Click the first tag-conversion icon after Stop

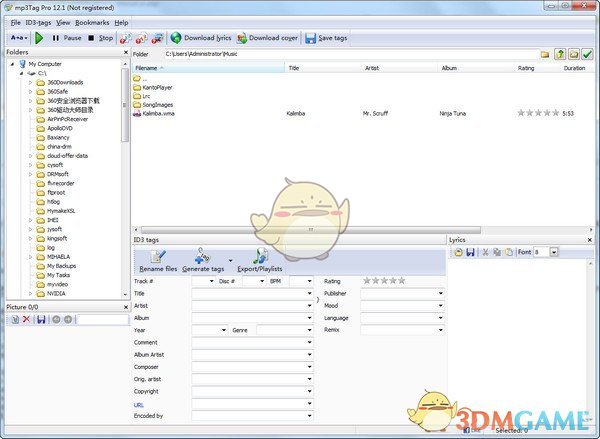tap(126, 38)
